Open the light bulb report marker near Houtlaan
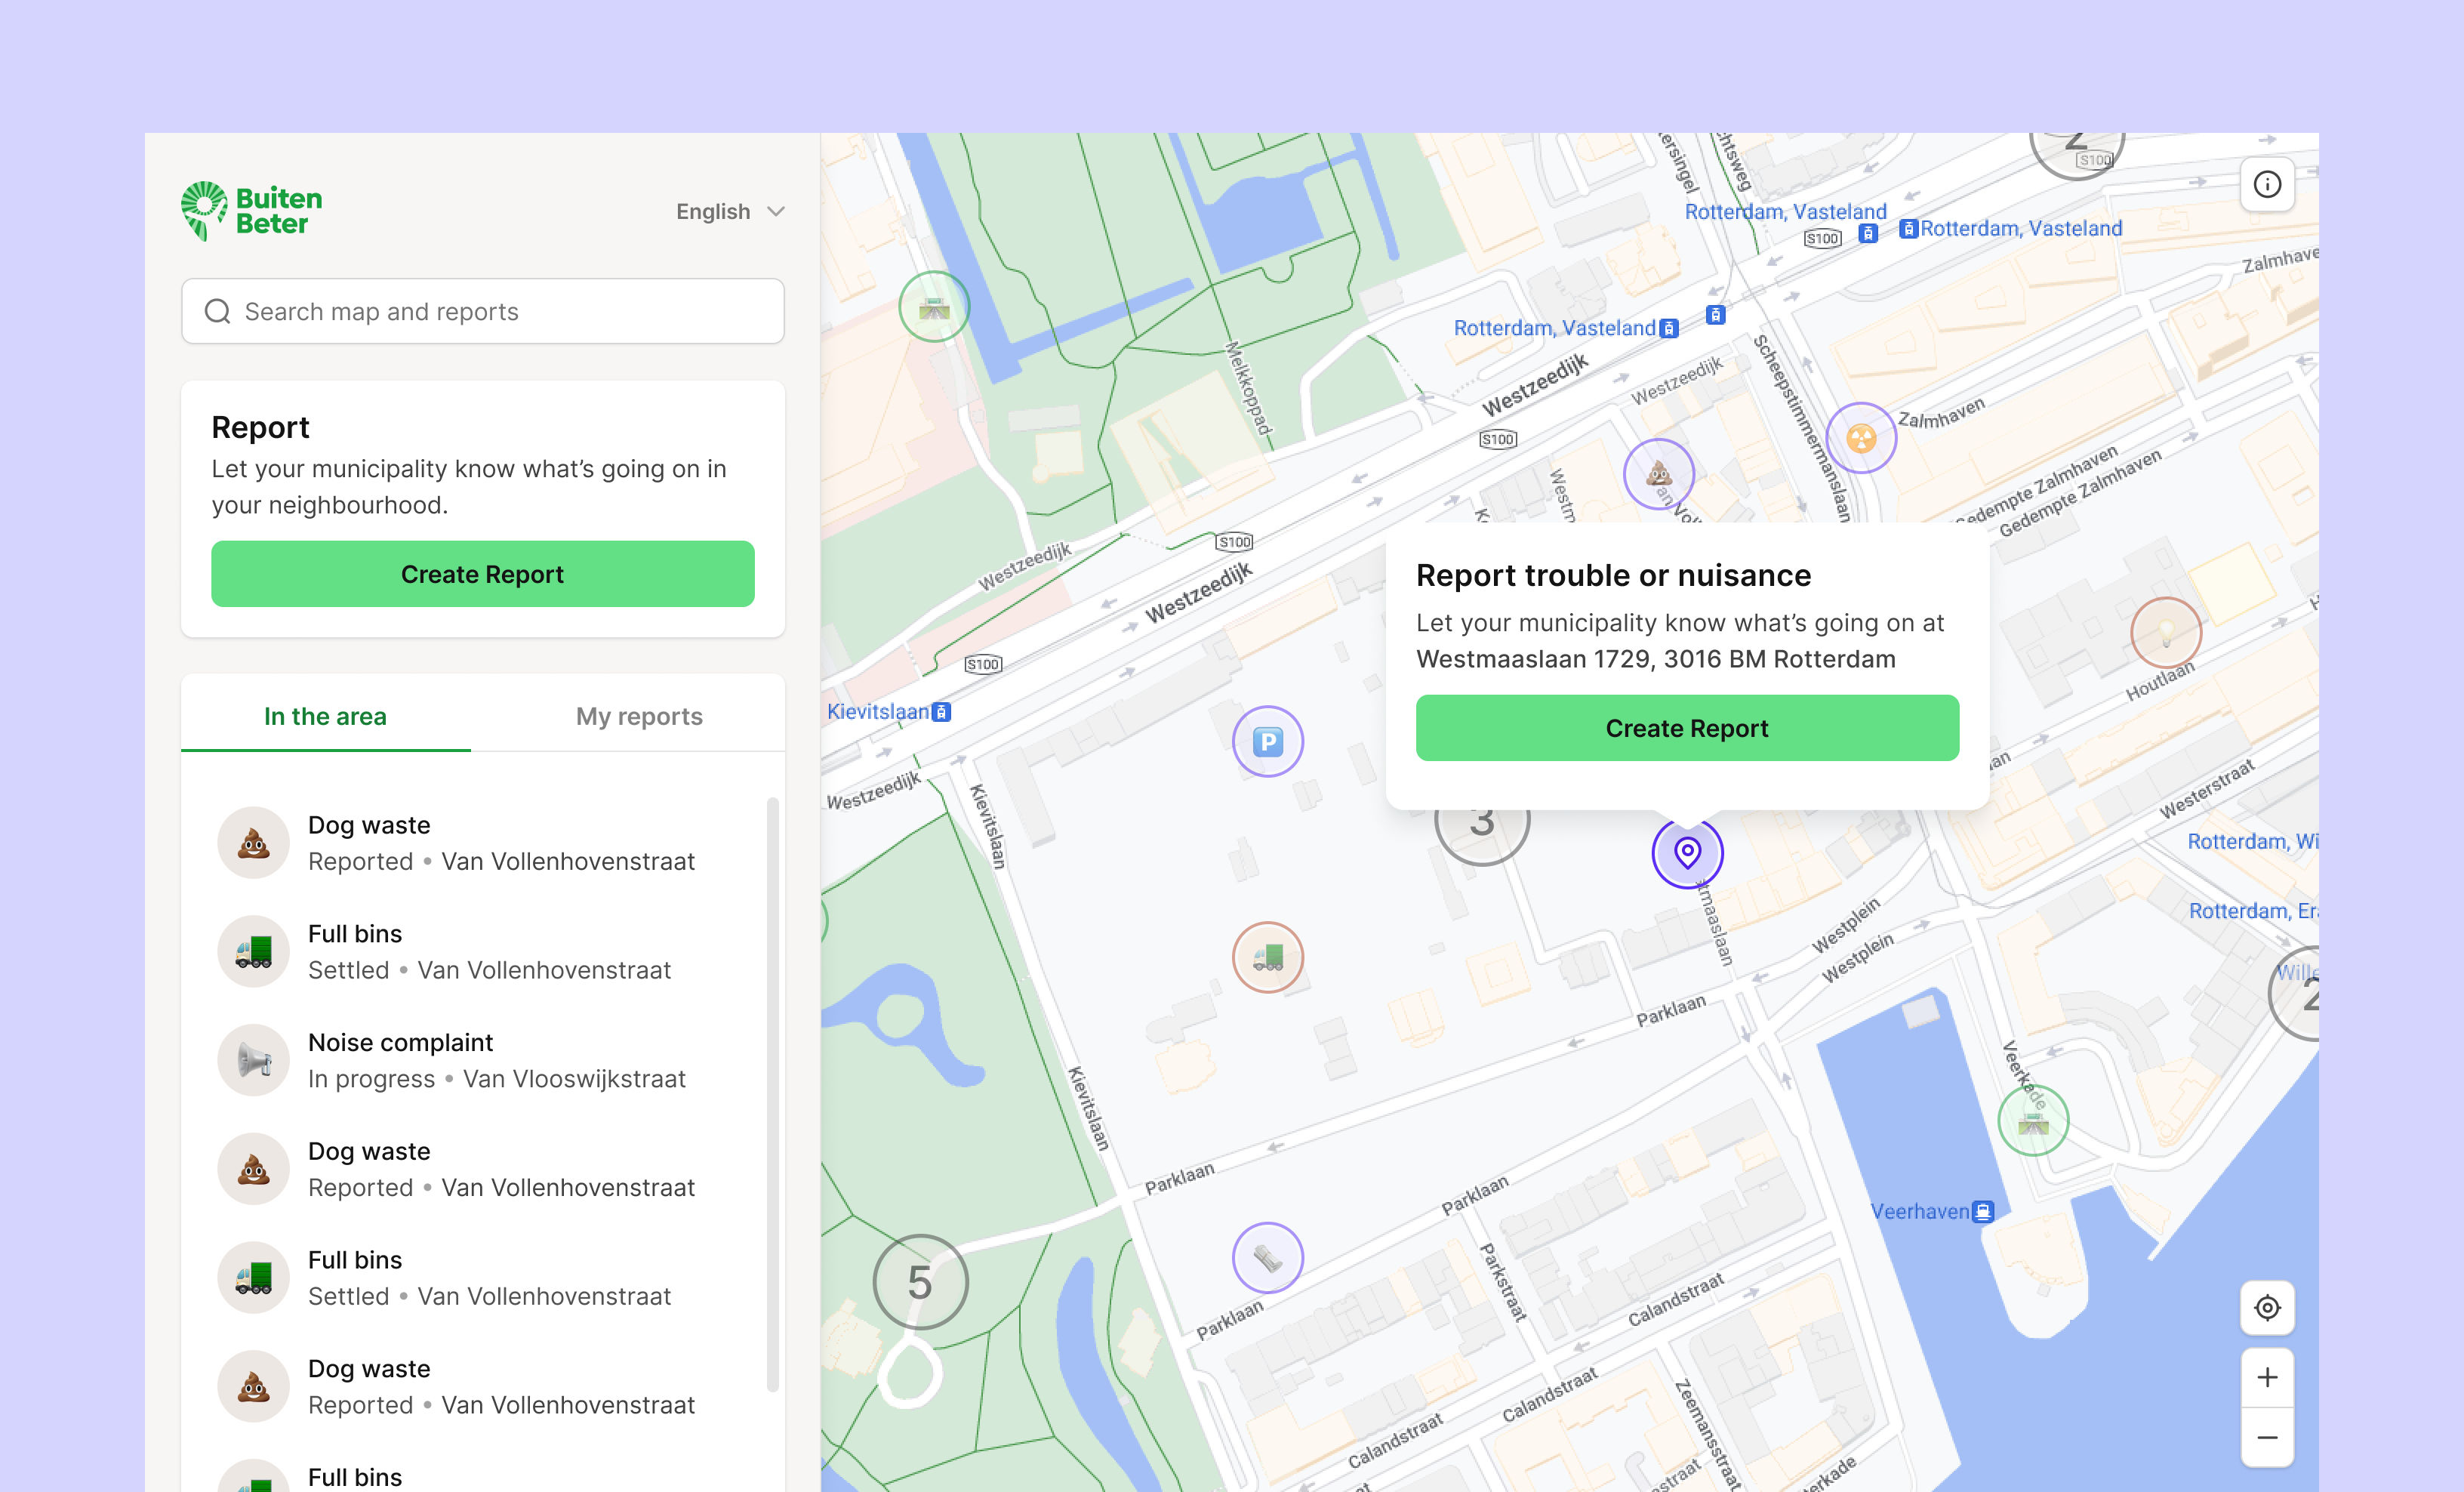 click(2167, 632)
